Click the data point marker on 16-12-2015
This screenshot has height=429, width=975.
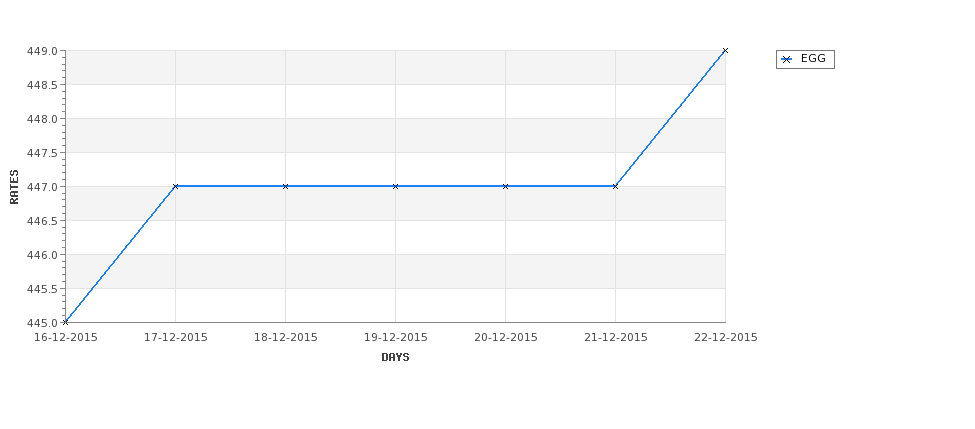coord(65,322)
